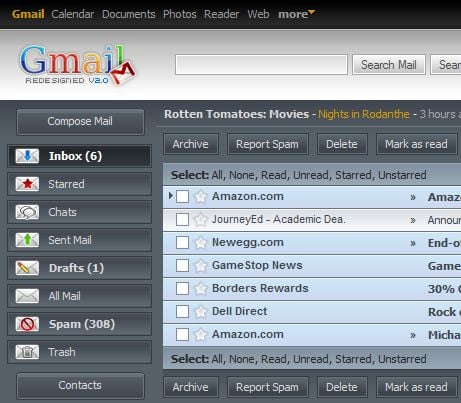
Task: Click the bottom Report Spam button
Action: pyautogui.click(x=268, y=387)
